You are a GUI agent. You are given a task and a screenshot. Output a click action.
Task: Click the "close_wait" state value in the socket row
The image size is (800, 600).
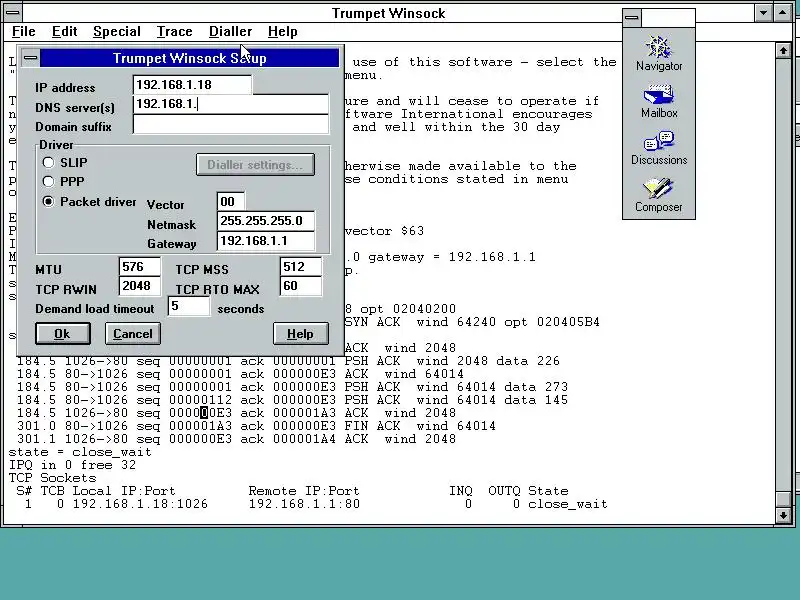click(568, 504)
